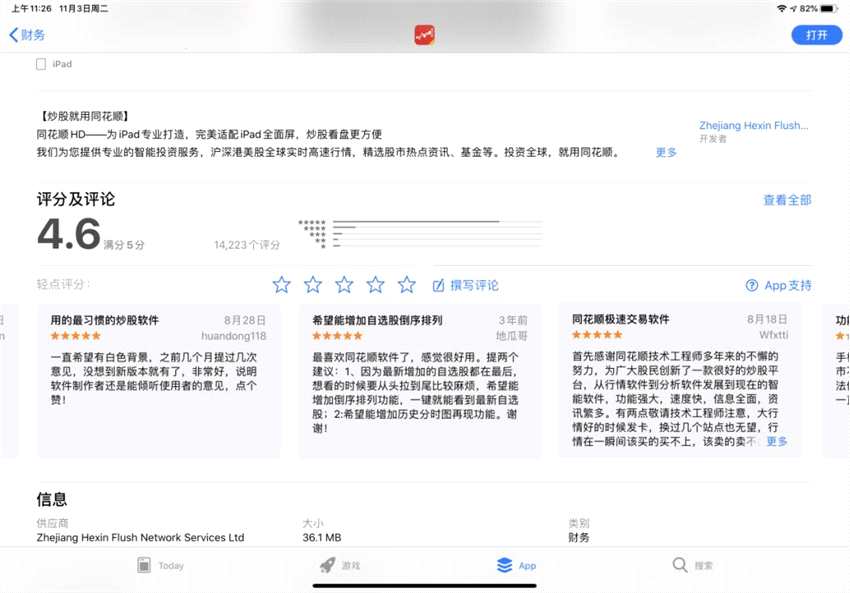
Task: Tap the five-star rating distribution bar
Action: [437, 222]
